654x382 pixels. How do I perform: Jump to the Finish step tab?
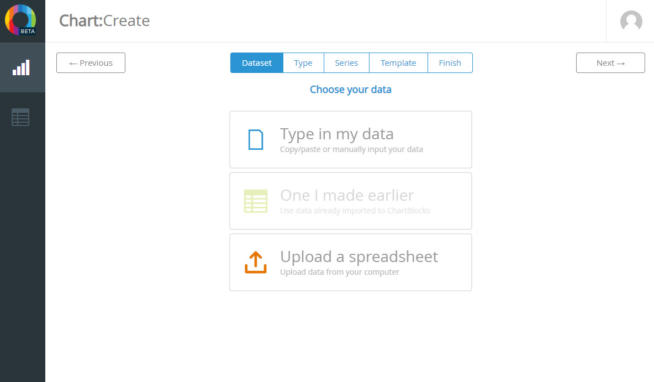tap(450, 63)
